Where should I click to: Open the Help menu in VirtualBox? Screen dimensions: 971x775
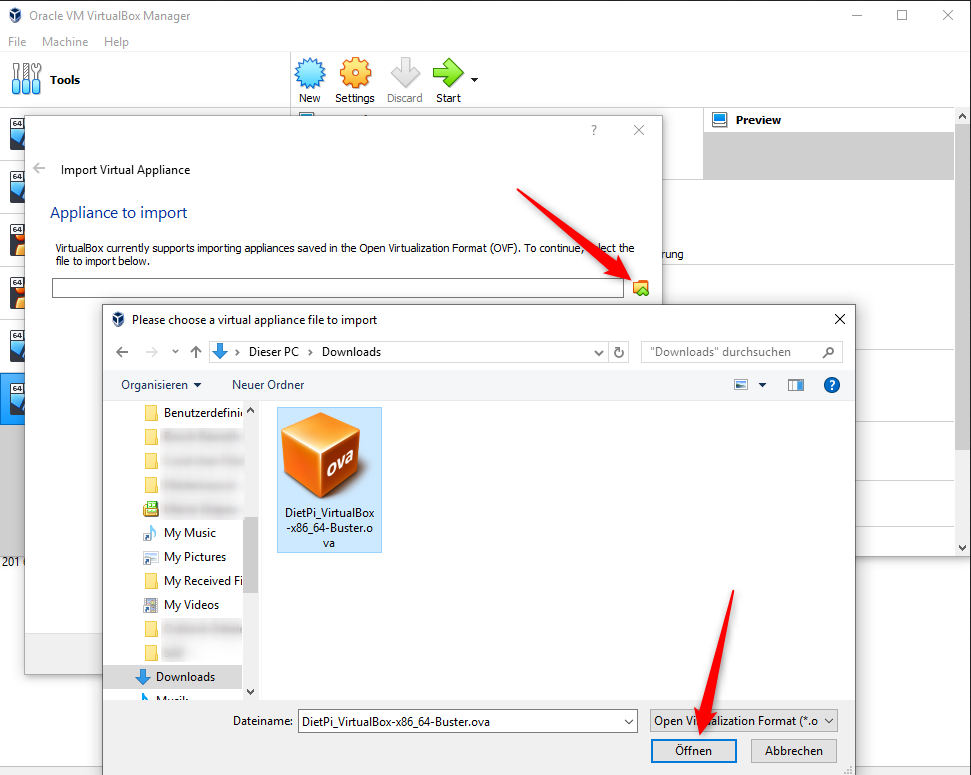(116, 42)
